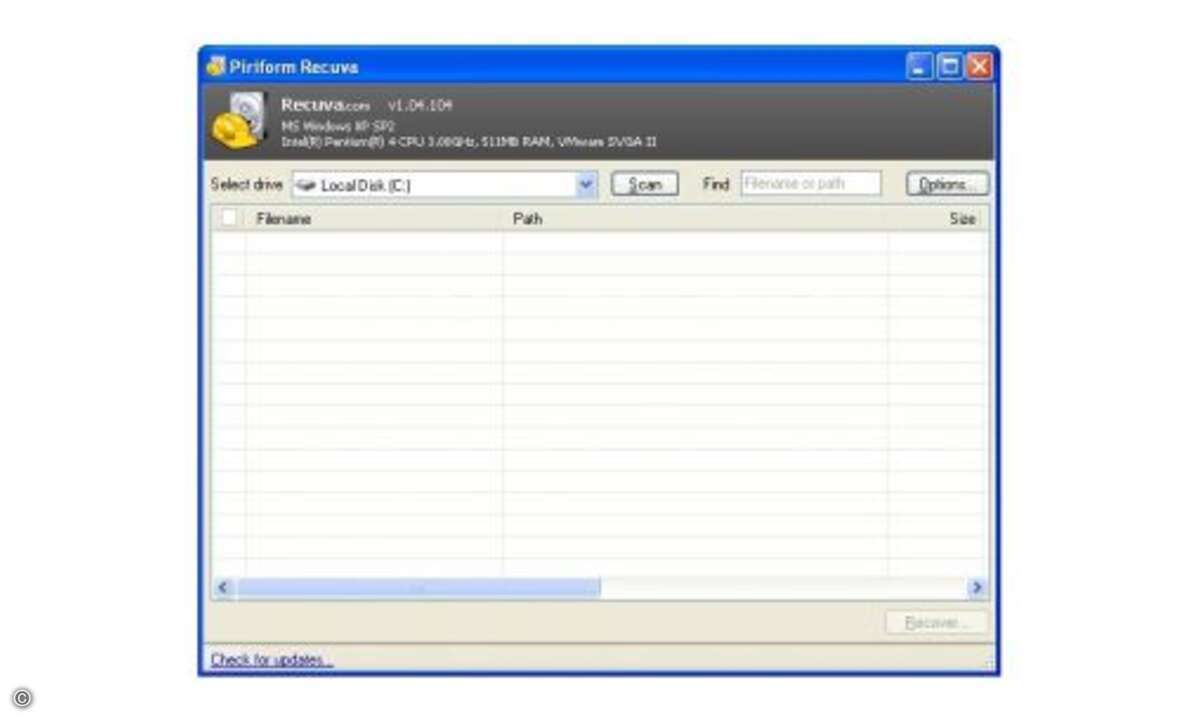The width and height of the screenshot is (1200, 720).
Task: Click the Recuva.com version text
Action: coord(367,105)
